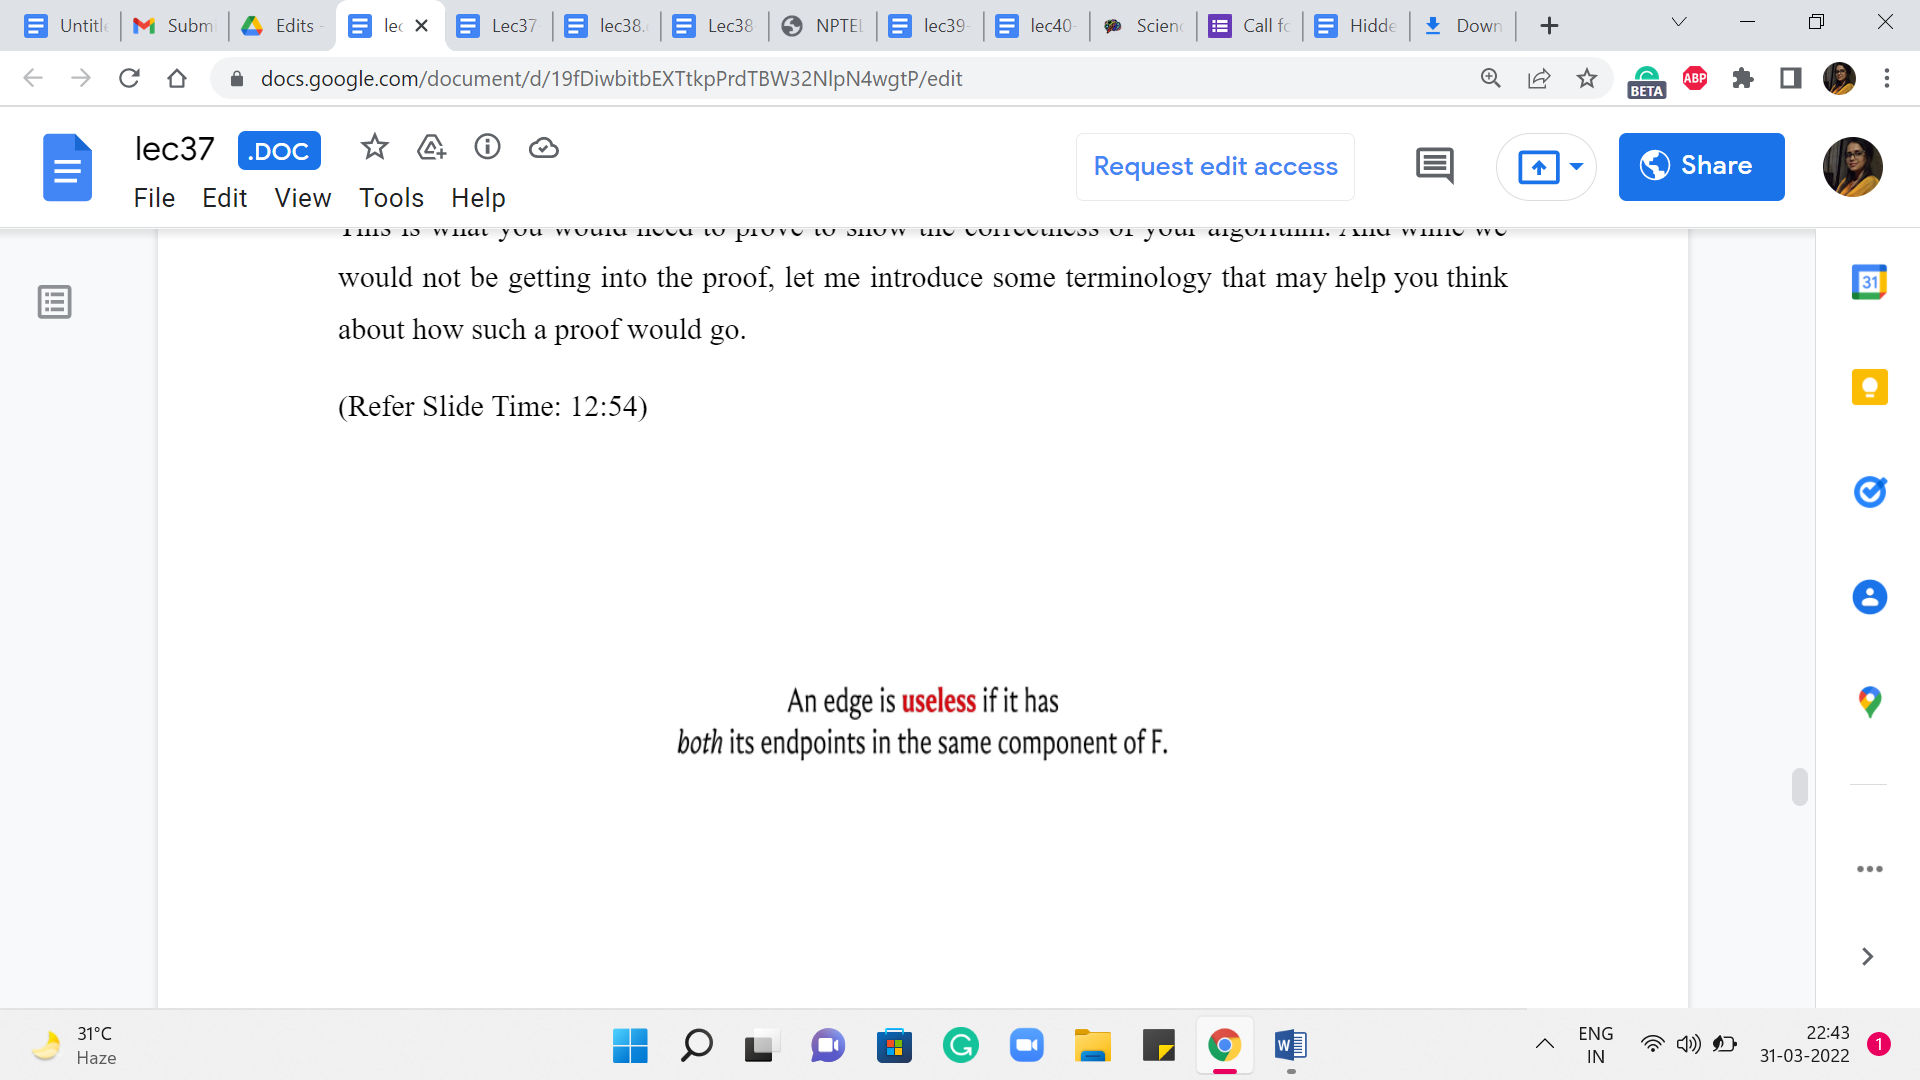The image size is (1920, 1080).
Task: Open comment history icon
Action: coord(1434,166)
